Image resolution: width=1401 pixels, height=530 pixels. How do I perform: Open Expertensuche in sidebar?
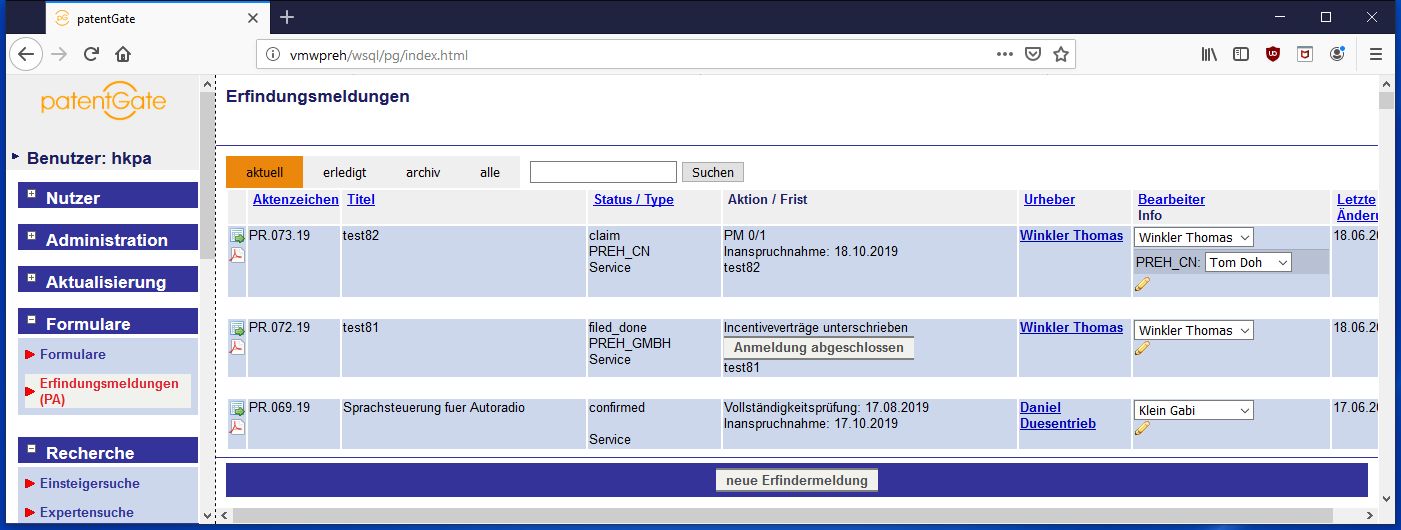pos(86,512)
